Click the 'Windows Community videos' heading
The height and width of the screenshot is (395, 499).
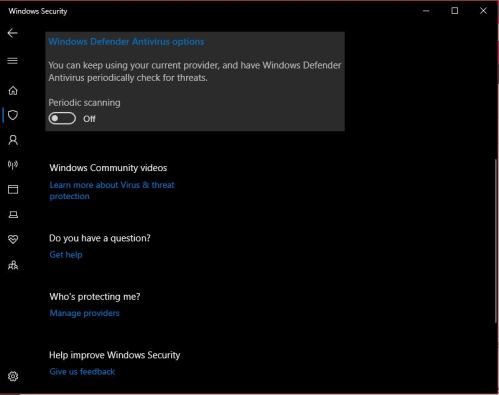point(108,168)
